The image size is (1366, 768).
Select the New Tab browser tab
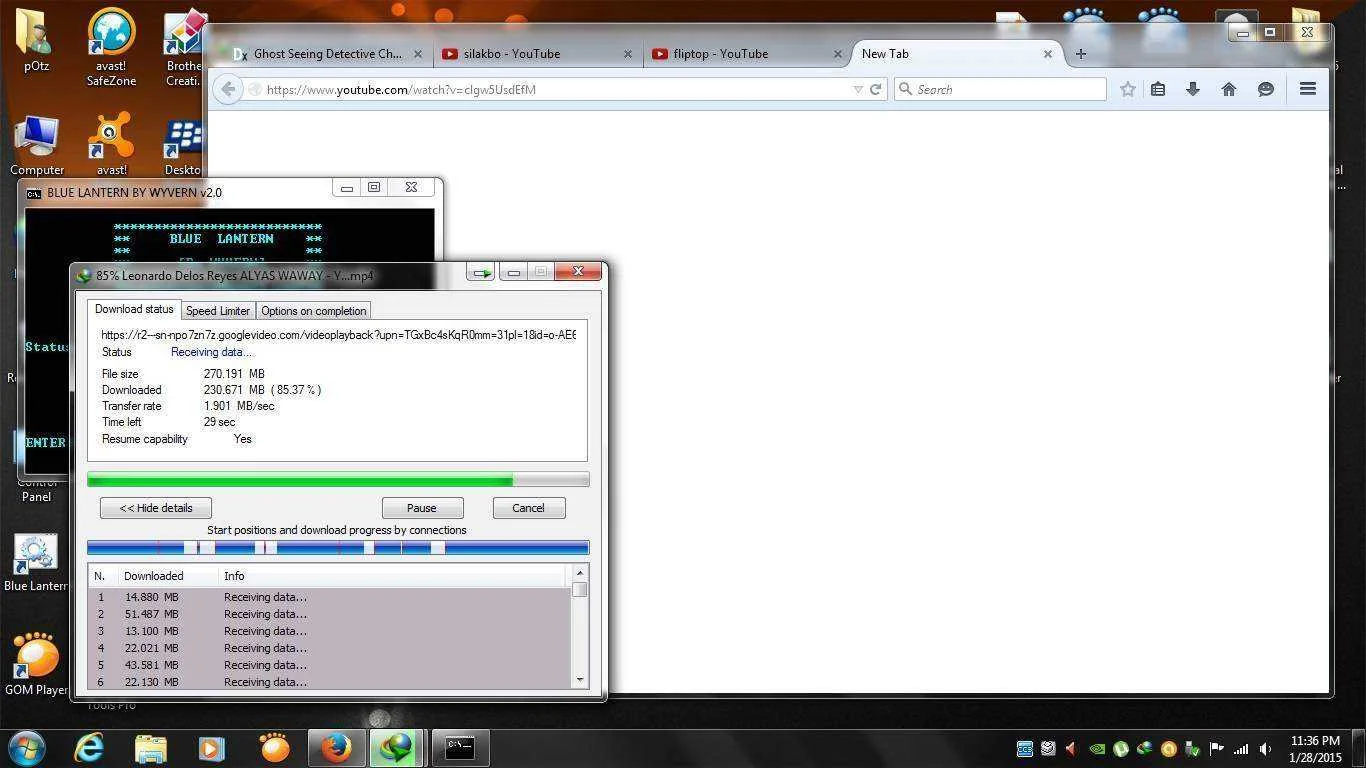point(956,54)
